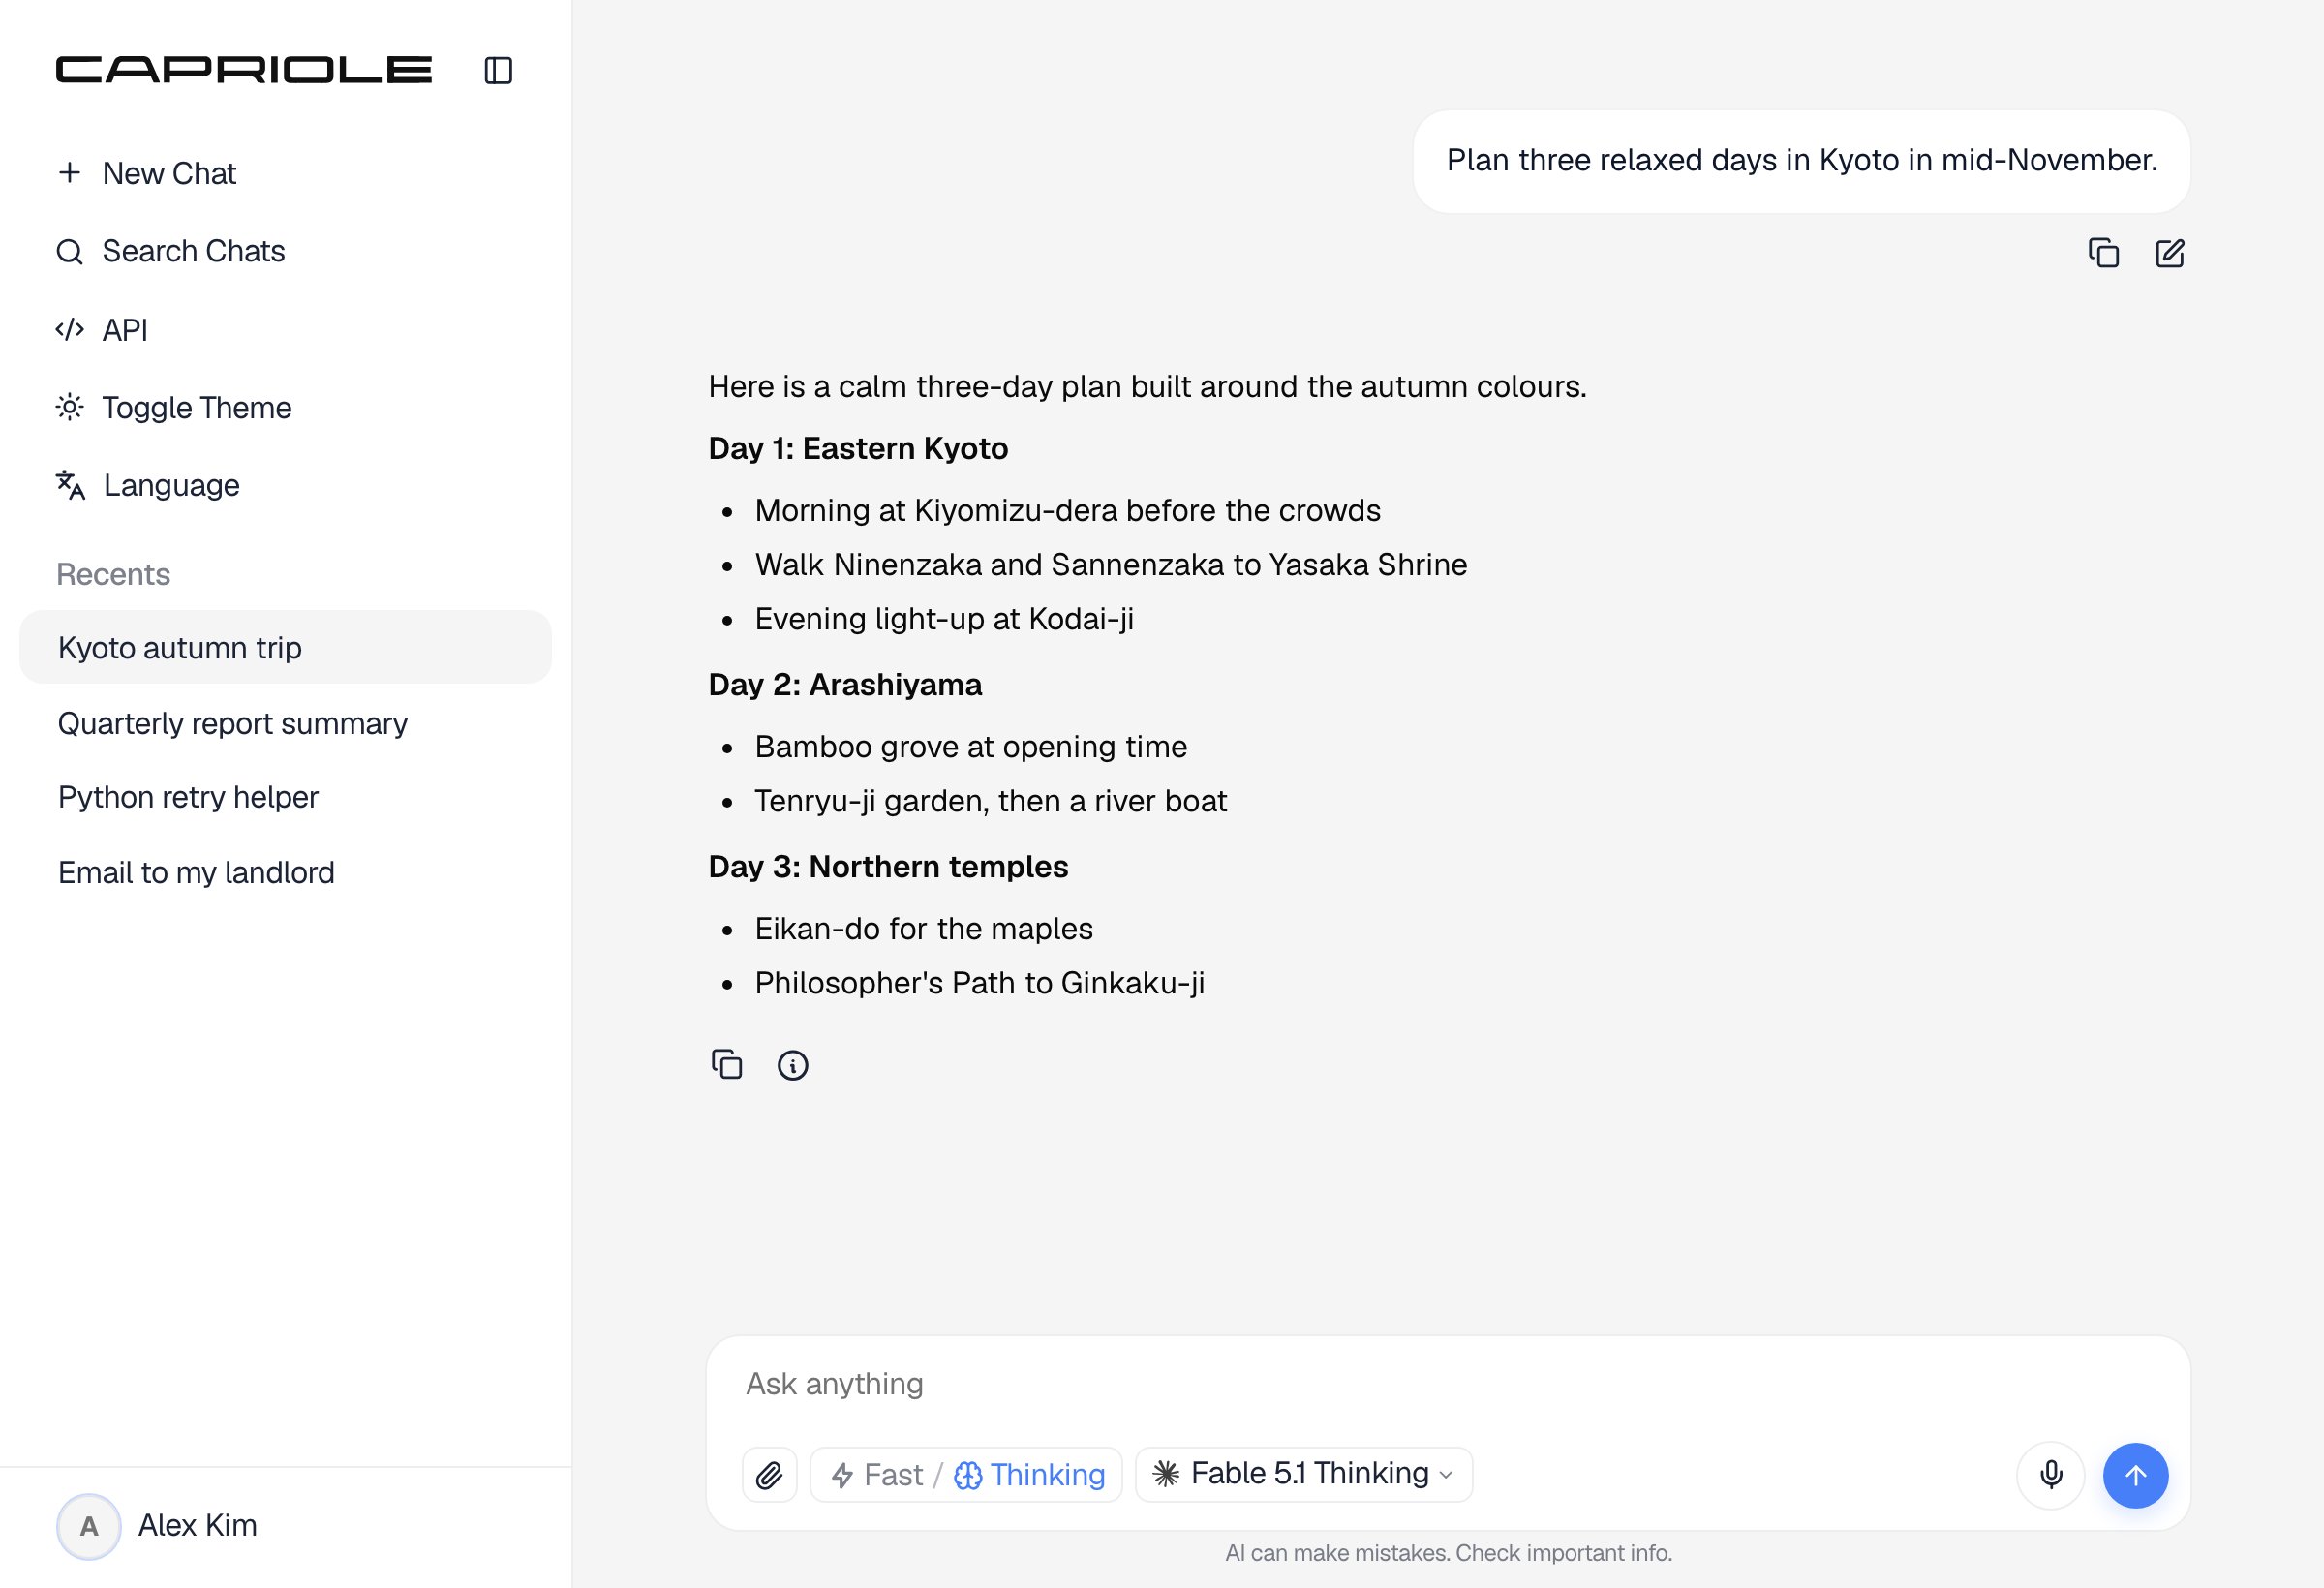Start voice input with the microphone

coord(2051,1474)
